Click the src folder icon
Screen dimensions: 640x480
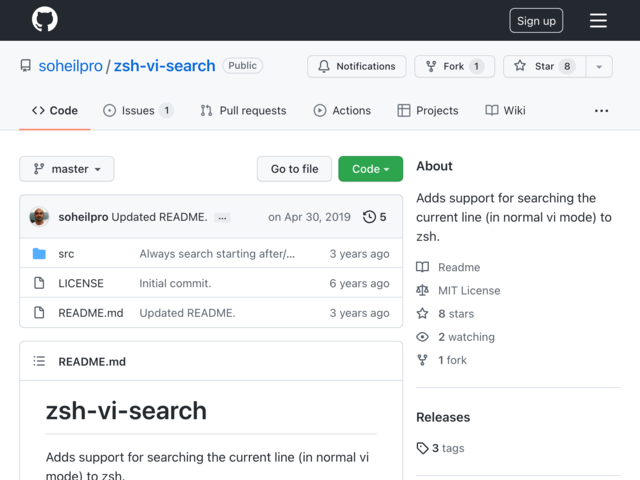point(39,253)
